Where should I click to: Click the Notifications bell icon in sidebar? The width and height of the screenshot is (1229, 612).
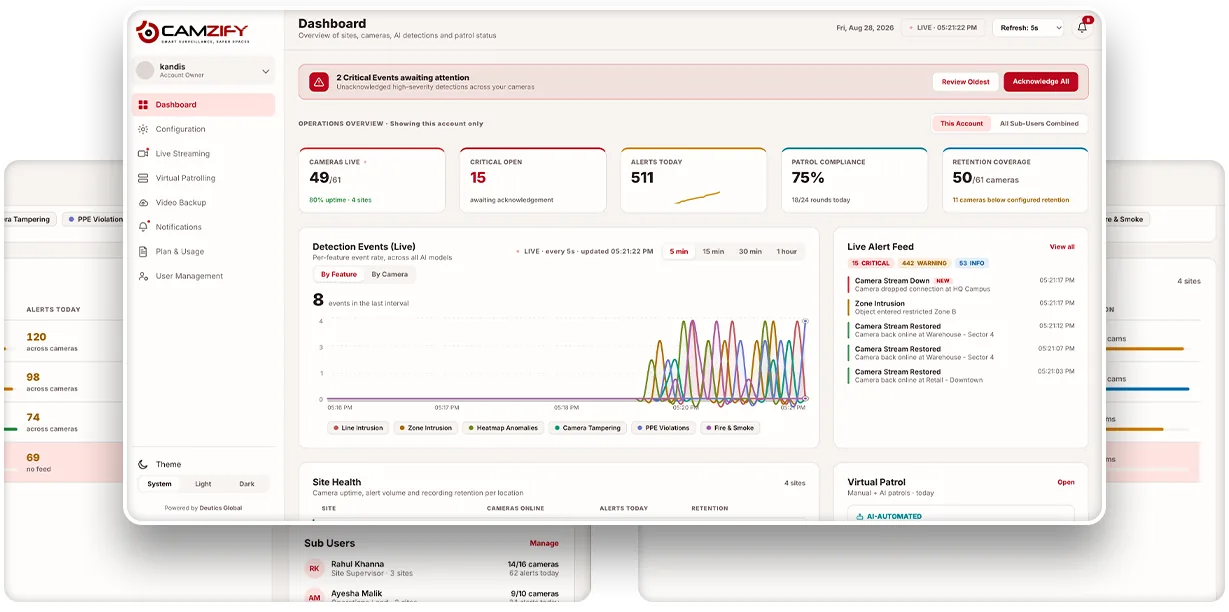coord(143,227)
